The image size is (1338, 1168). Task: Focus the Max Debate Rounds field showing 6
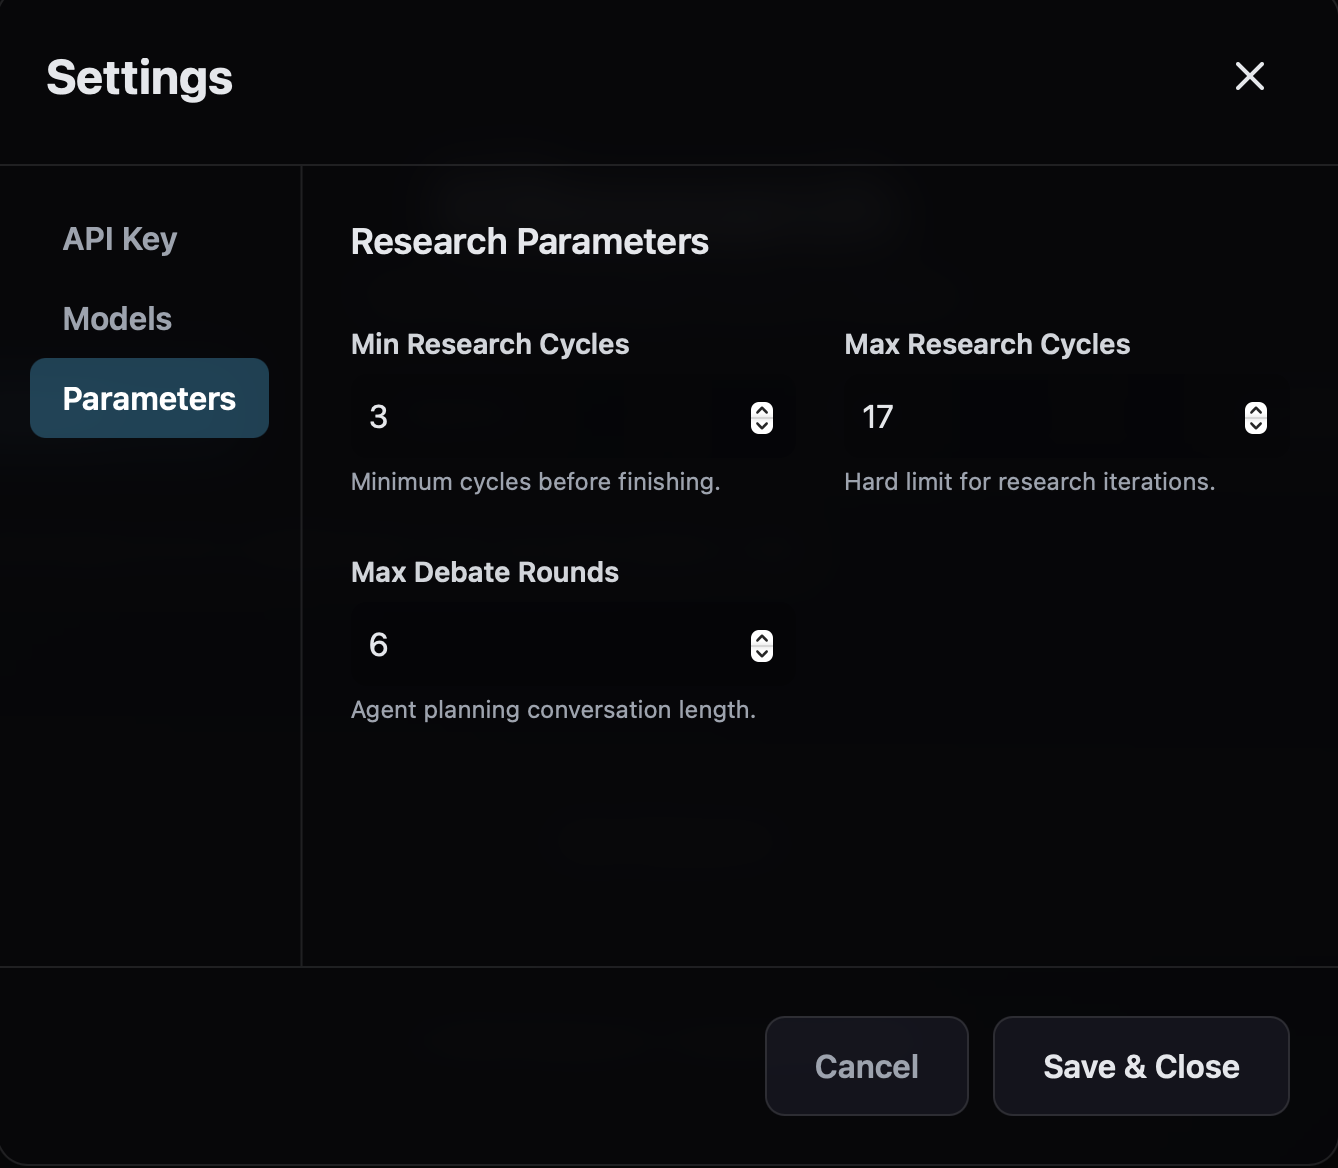coord(573,645)
